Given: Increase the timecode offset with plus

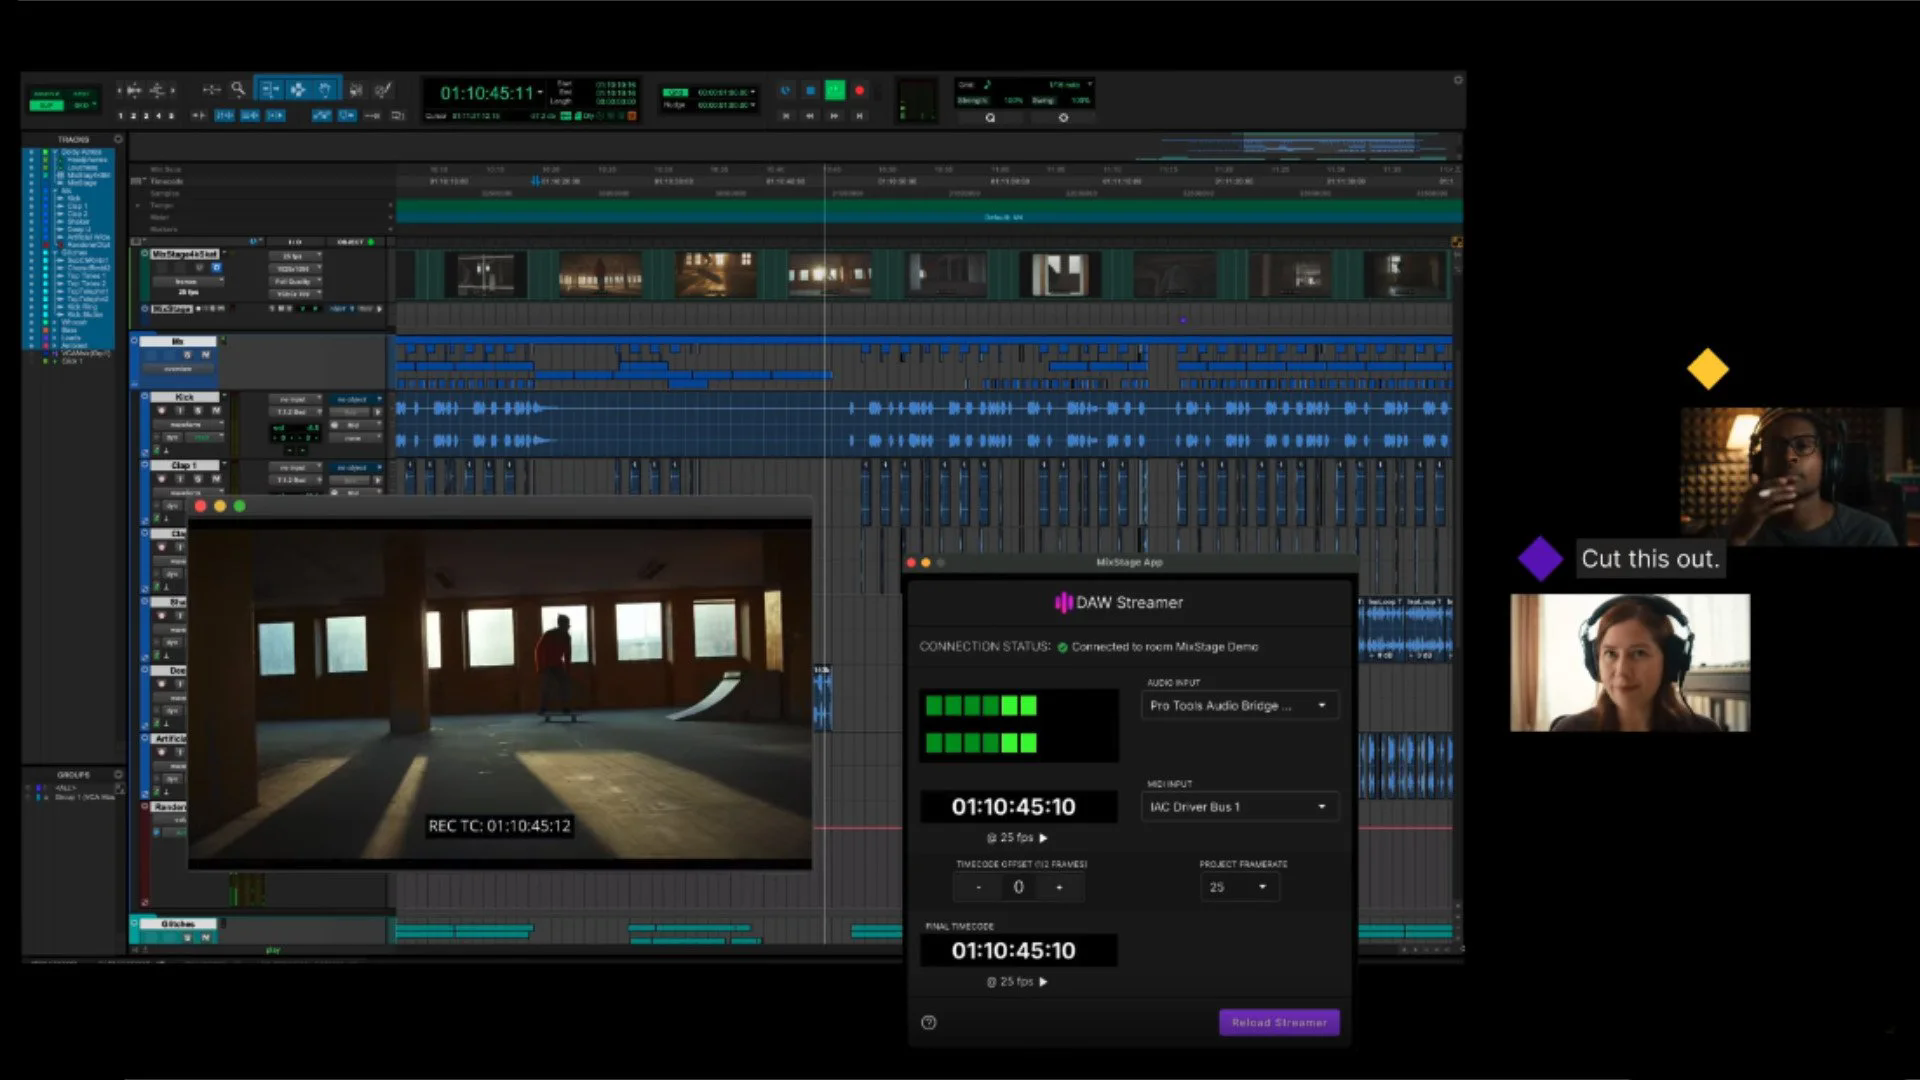Looking at the screenshot, I should pyautogui.click(x=1059, y=887).
